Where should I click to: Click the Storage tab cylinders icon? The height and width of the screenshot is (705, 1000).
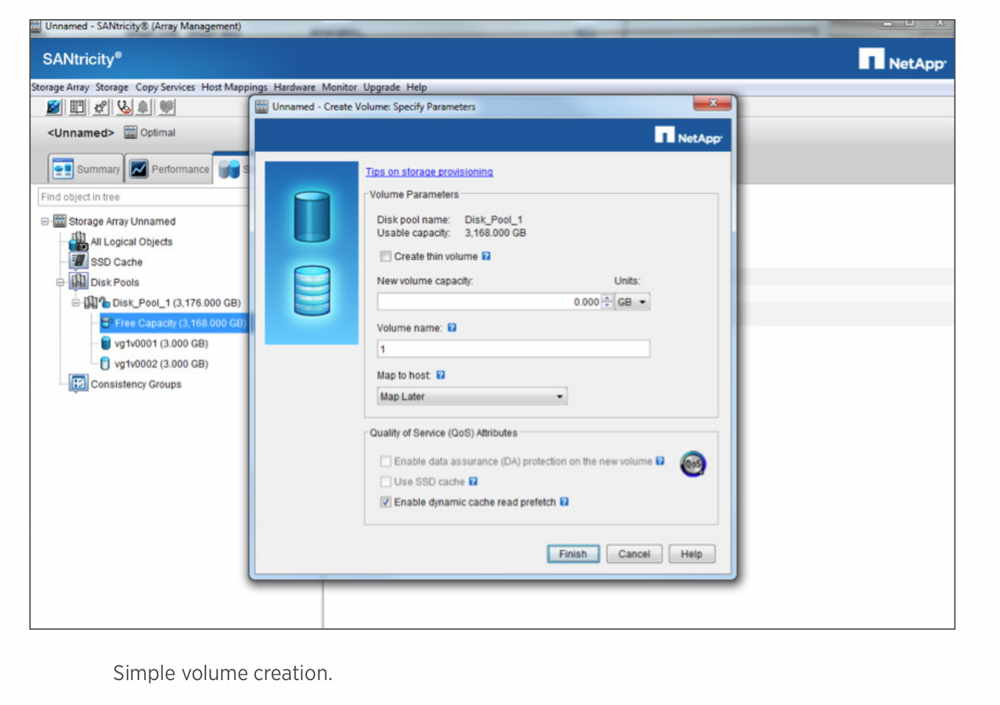(230, 169)
